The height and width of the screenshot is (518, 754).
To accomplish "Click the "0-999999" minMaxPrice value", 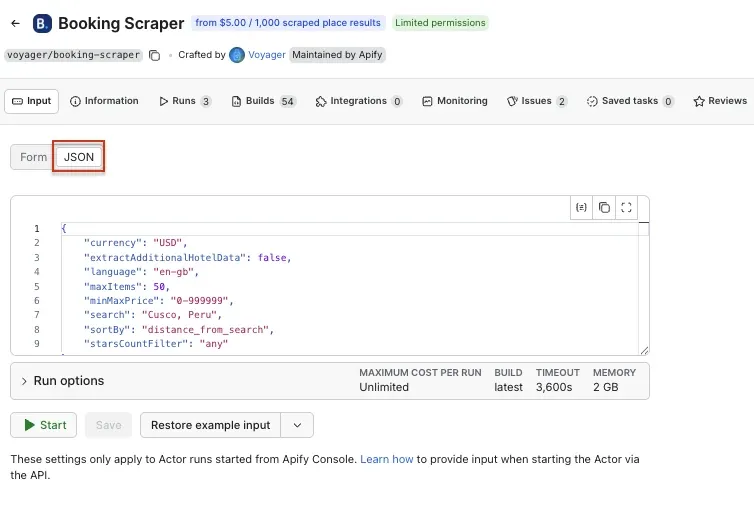I will pos(199,301).
